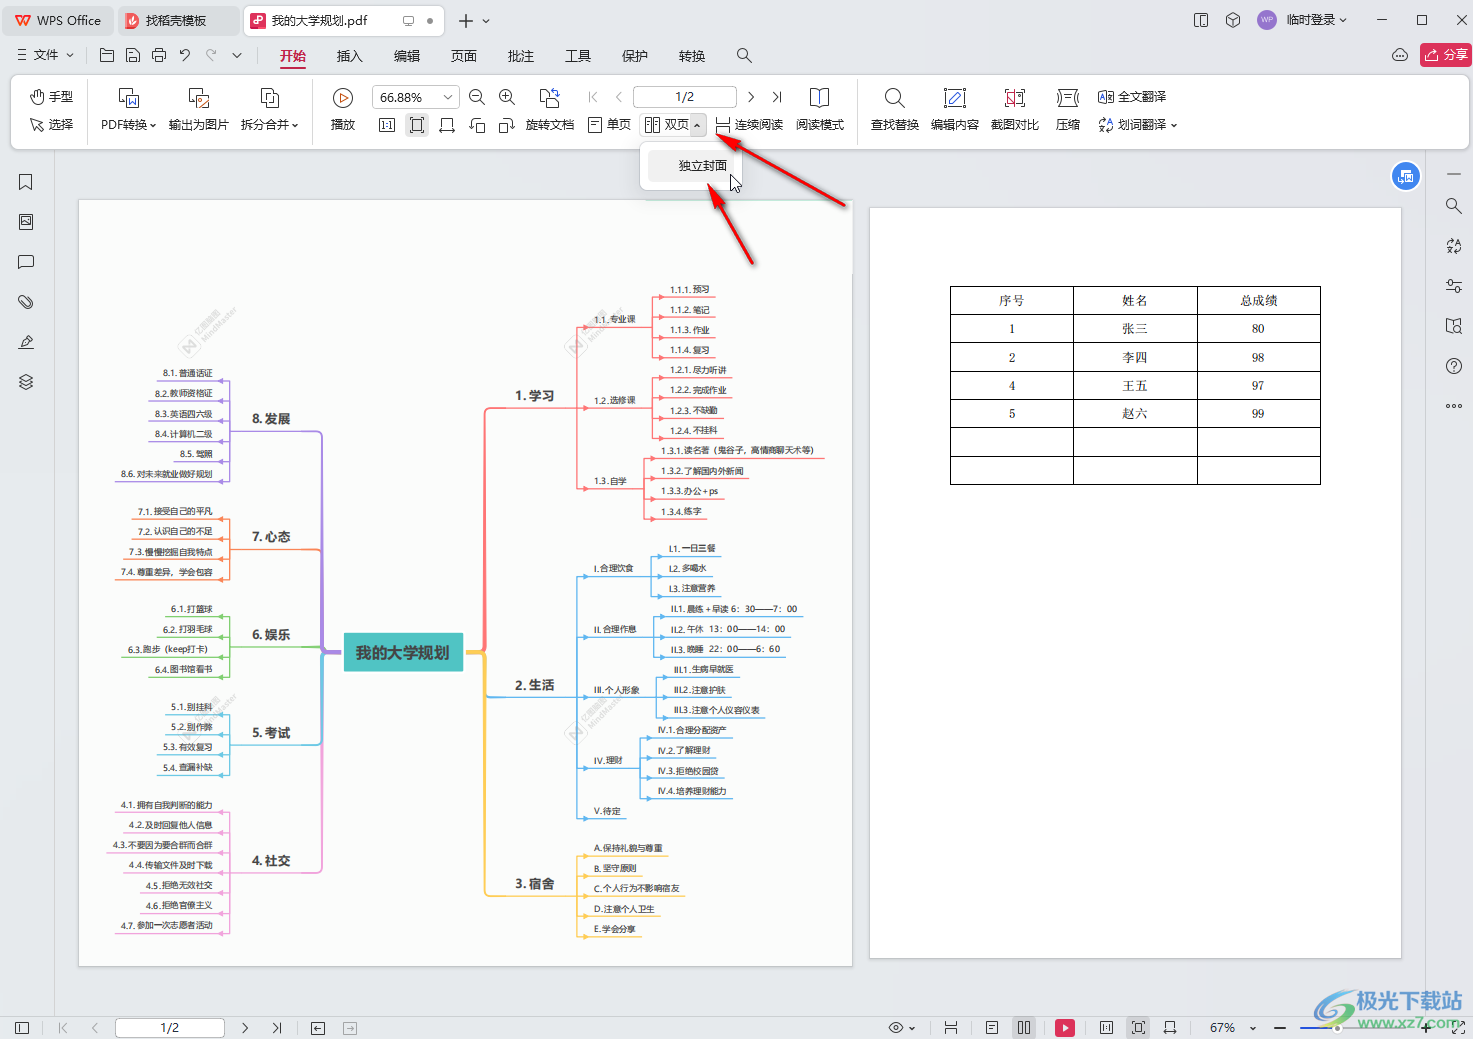Expand quick access toolbar chevron
1473x1039 pixels.
[237, 55]
